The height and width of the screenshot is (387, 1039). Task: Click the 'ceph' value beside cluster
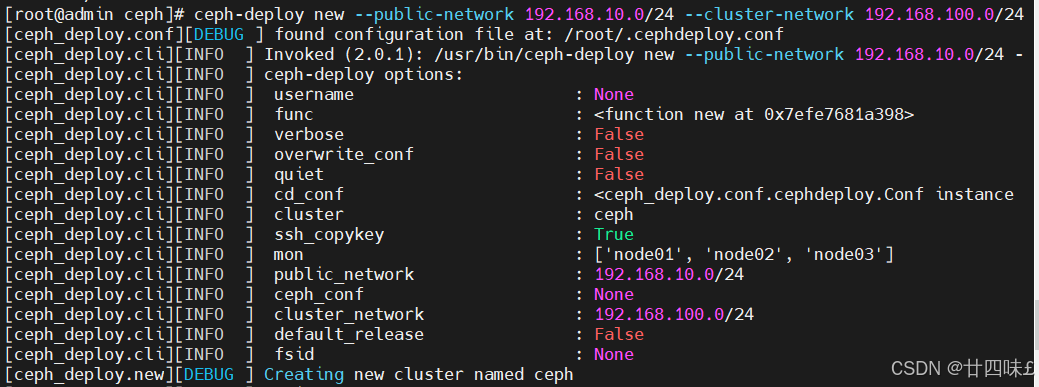coord(614,214)
